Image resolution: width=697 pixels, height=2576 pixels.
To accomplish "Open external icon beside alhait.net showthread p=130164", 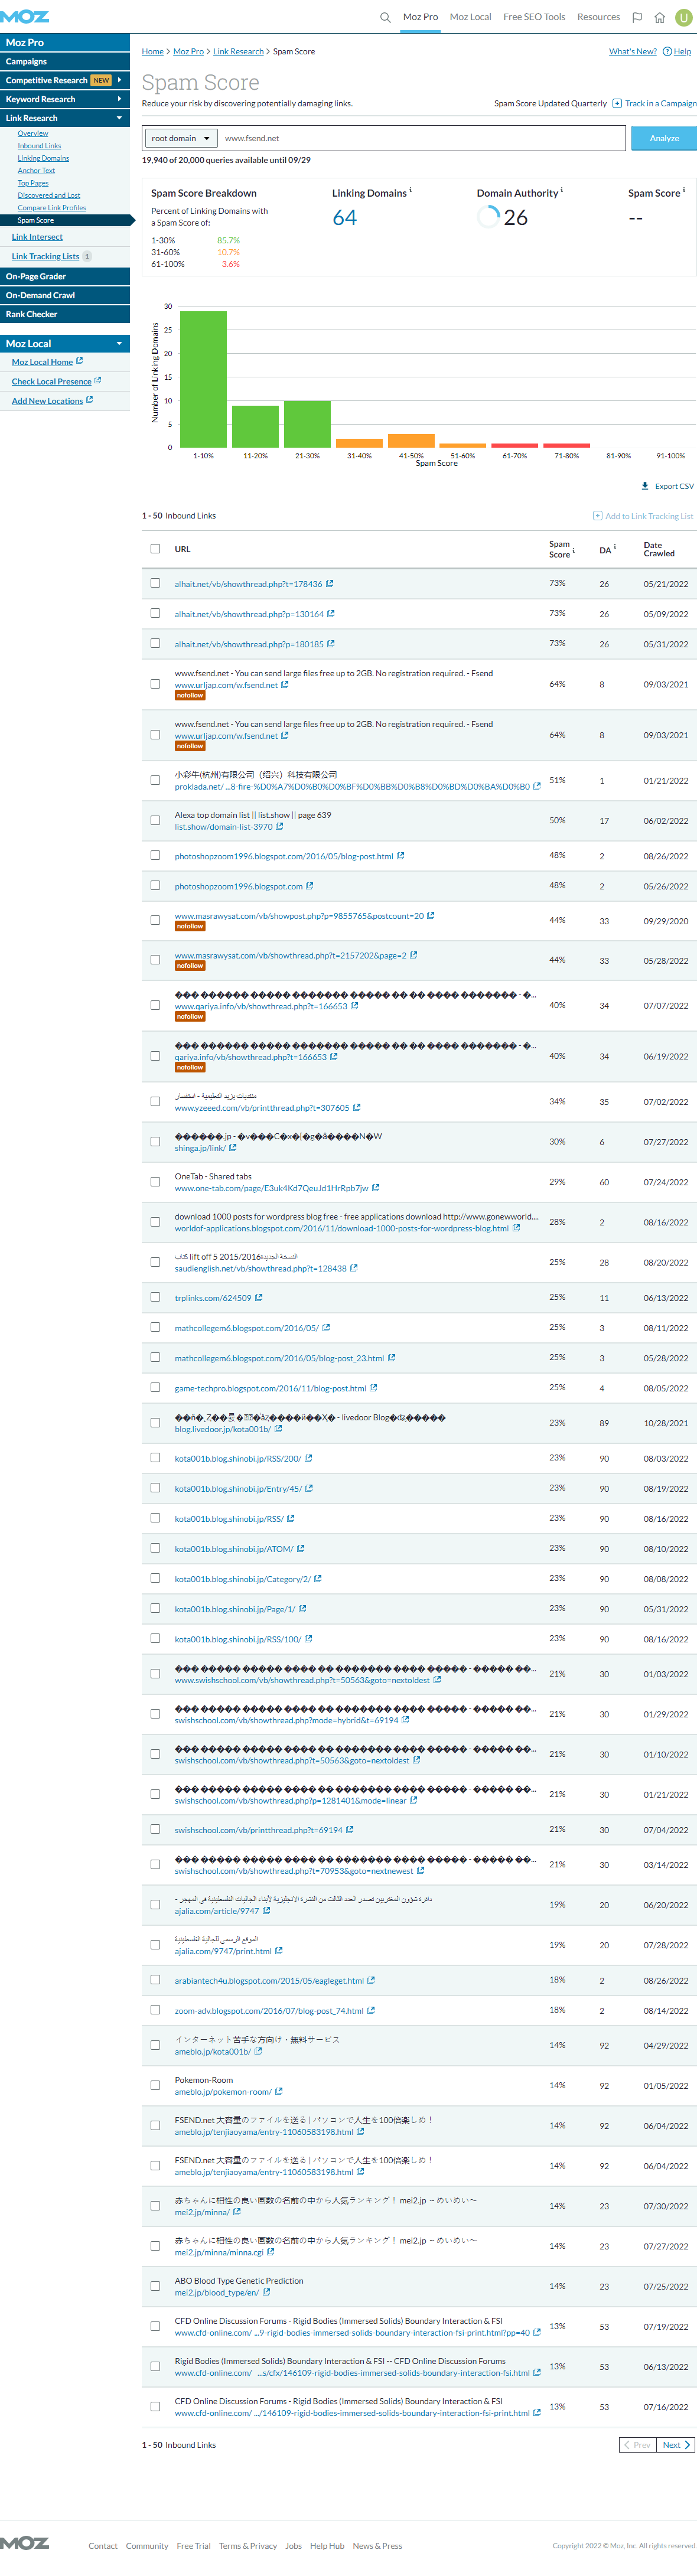I will [x=331, y=614].
